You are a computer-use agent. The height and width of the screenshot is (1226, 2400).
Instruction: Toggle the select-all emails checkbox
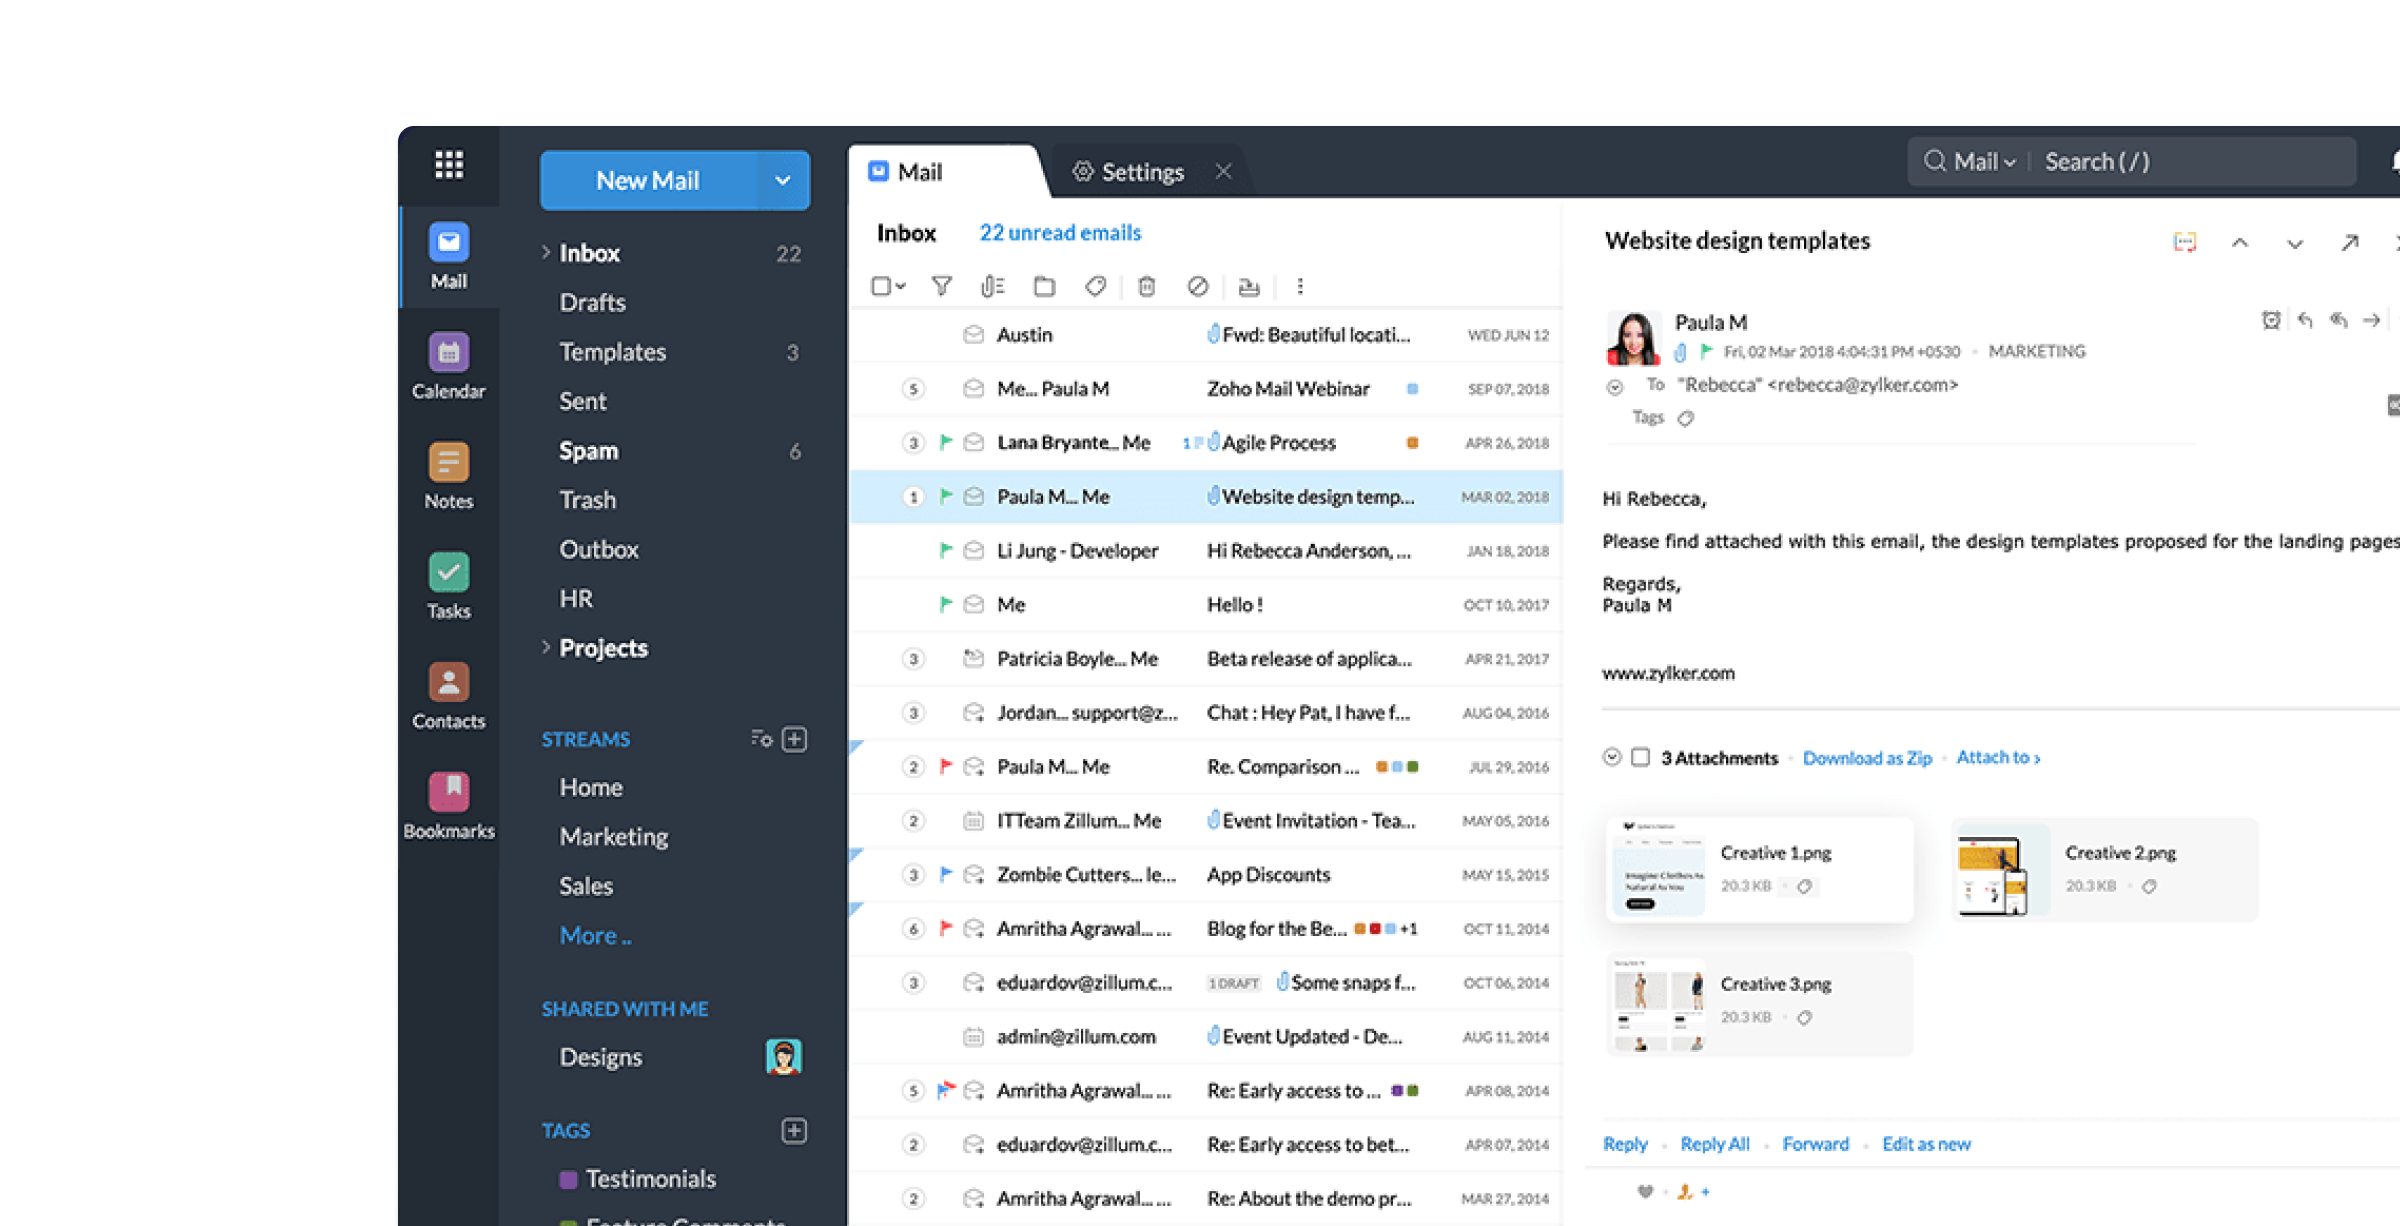pos(880,287)
